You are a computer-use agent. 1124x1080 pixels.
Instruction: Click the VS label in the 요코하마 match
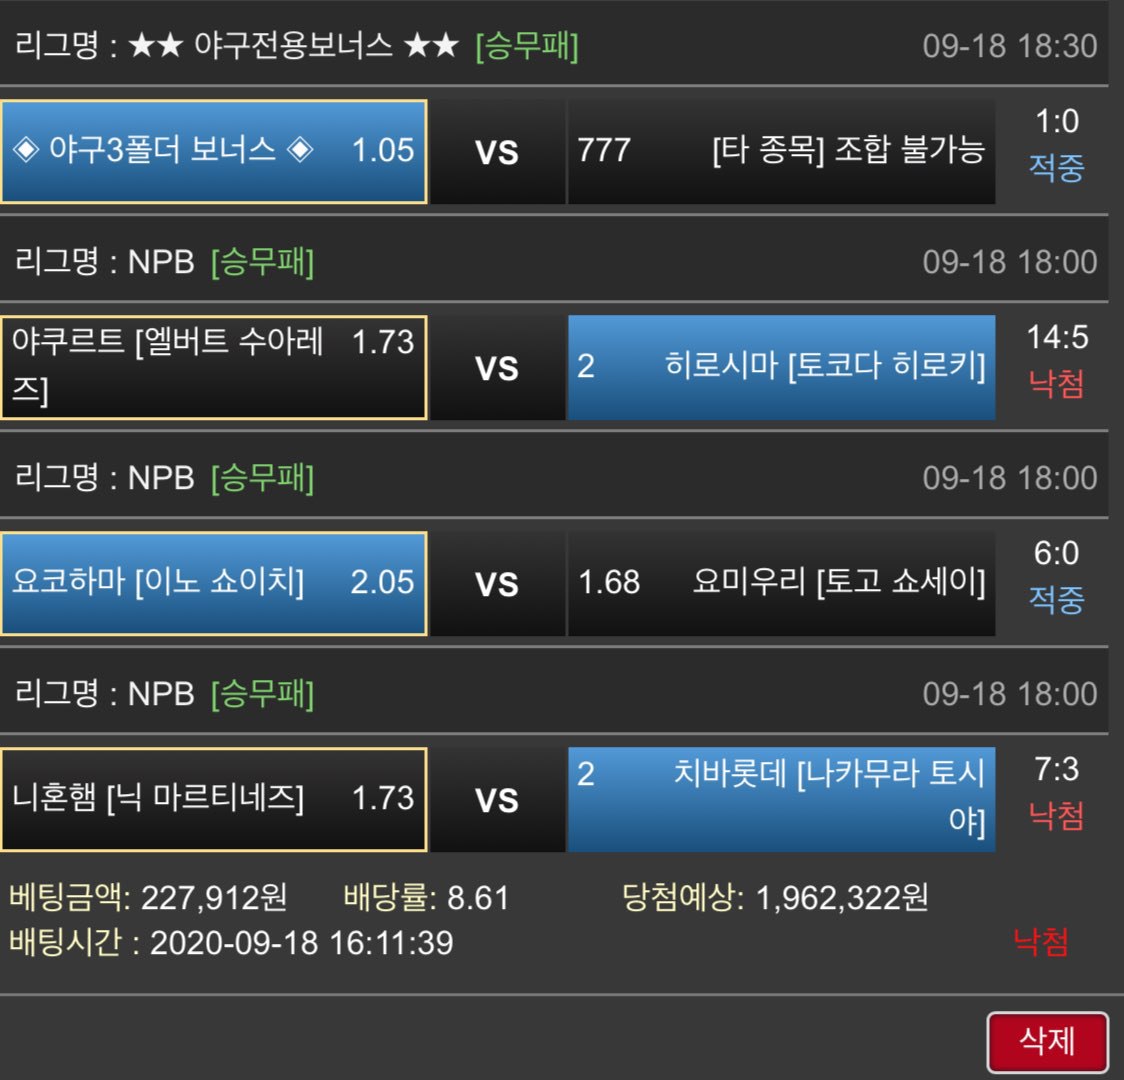tap(497, 584)
